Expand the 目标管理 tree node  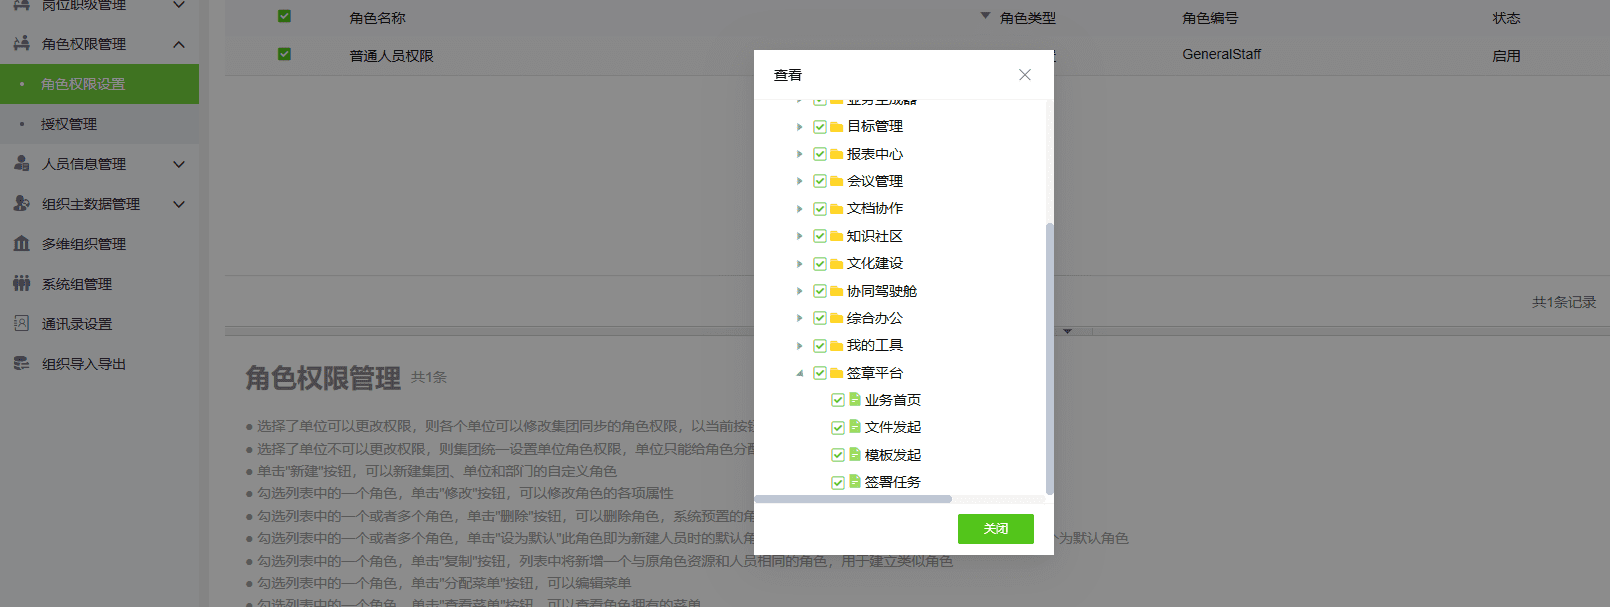point(800,127)
